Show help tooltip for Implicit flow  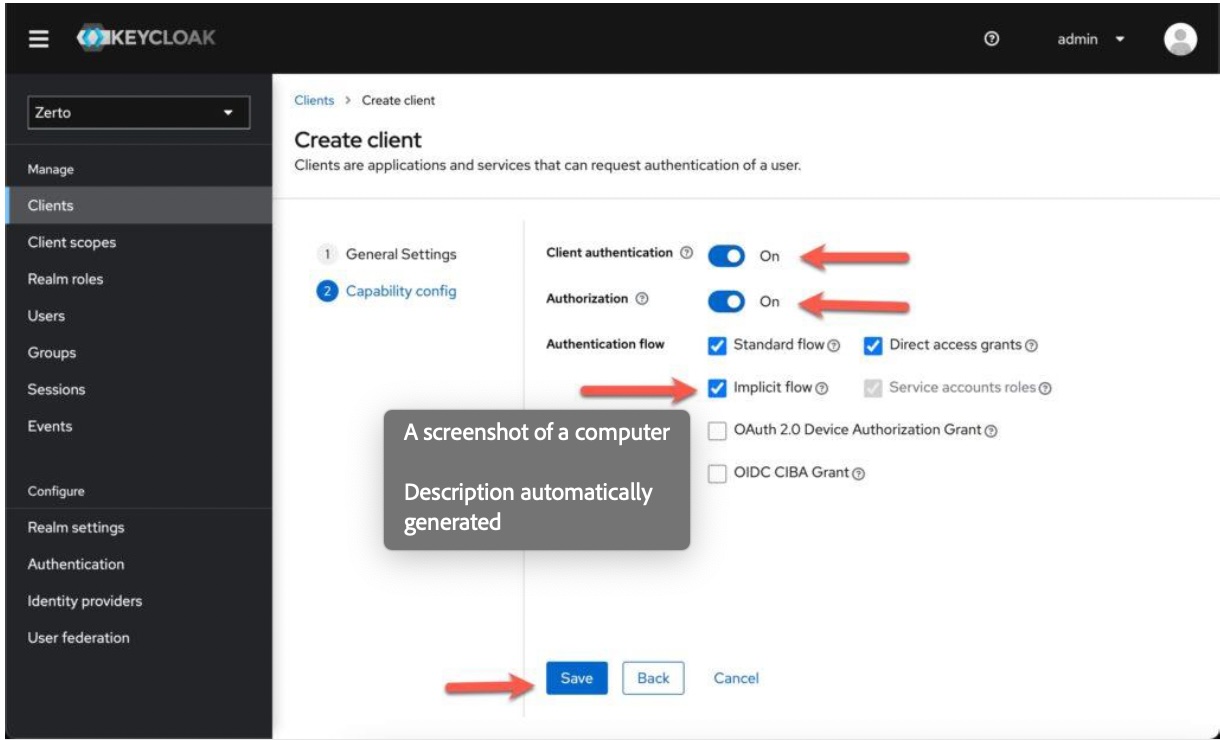point(821,388)
